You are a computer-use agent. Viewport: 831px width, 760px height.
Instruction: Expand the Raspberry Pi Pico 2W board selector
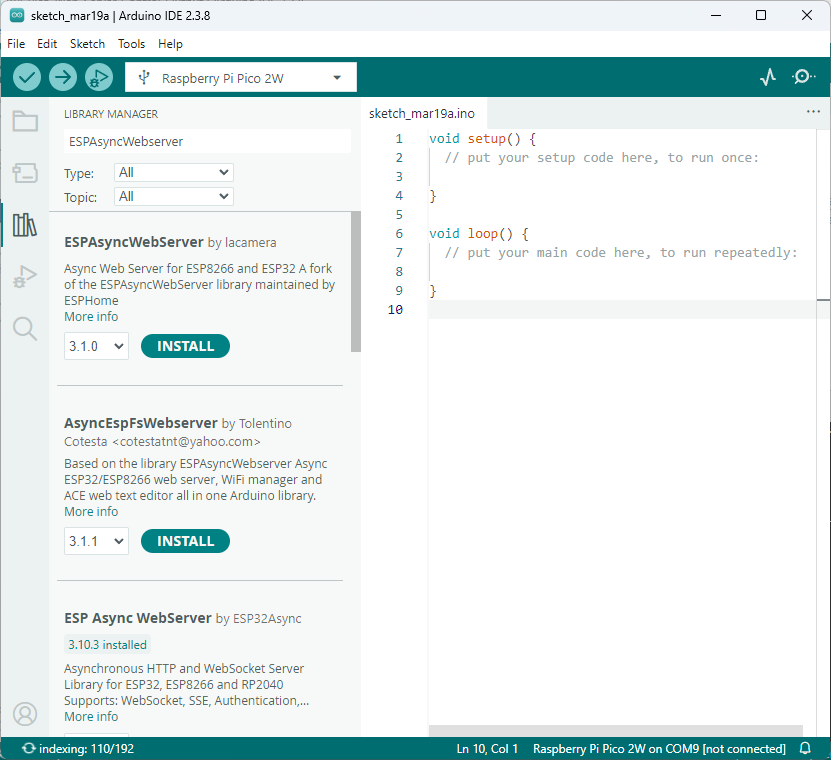point(240,78)
